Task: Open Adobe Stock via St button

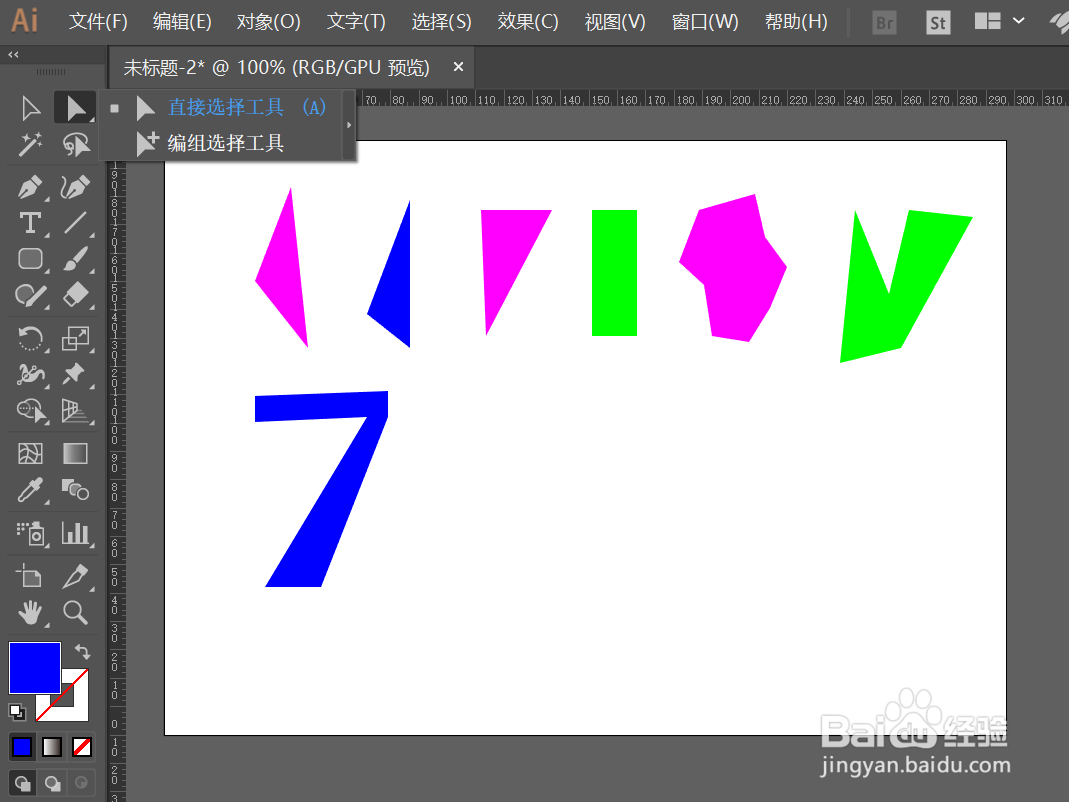Action: (x=938, y=23)
